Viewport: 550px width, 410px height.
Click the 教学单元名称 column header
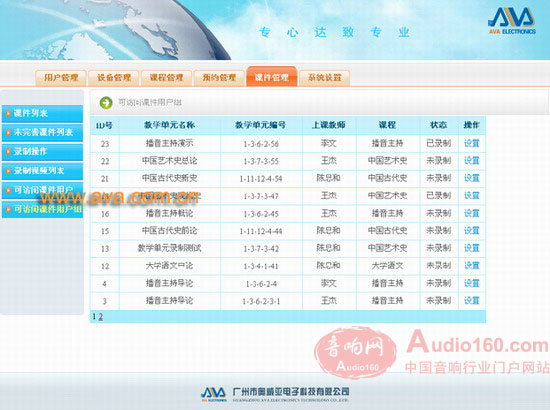[x=169, y=125]
